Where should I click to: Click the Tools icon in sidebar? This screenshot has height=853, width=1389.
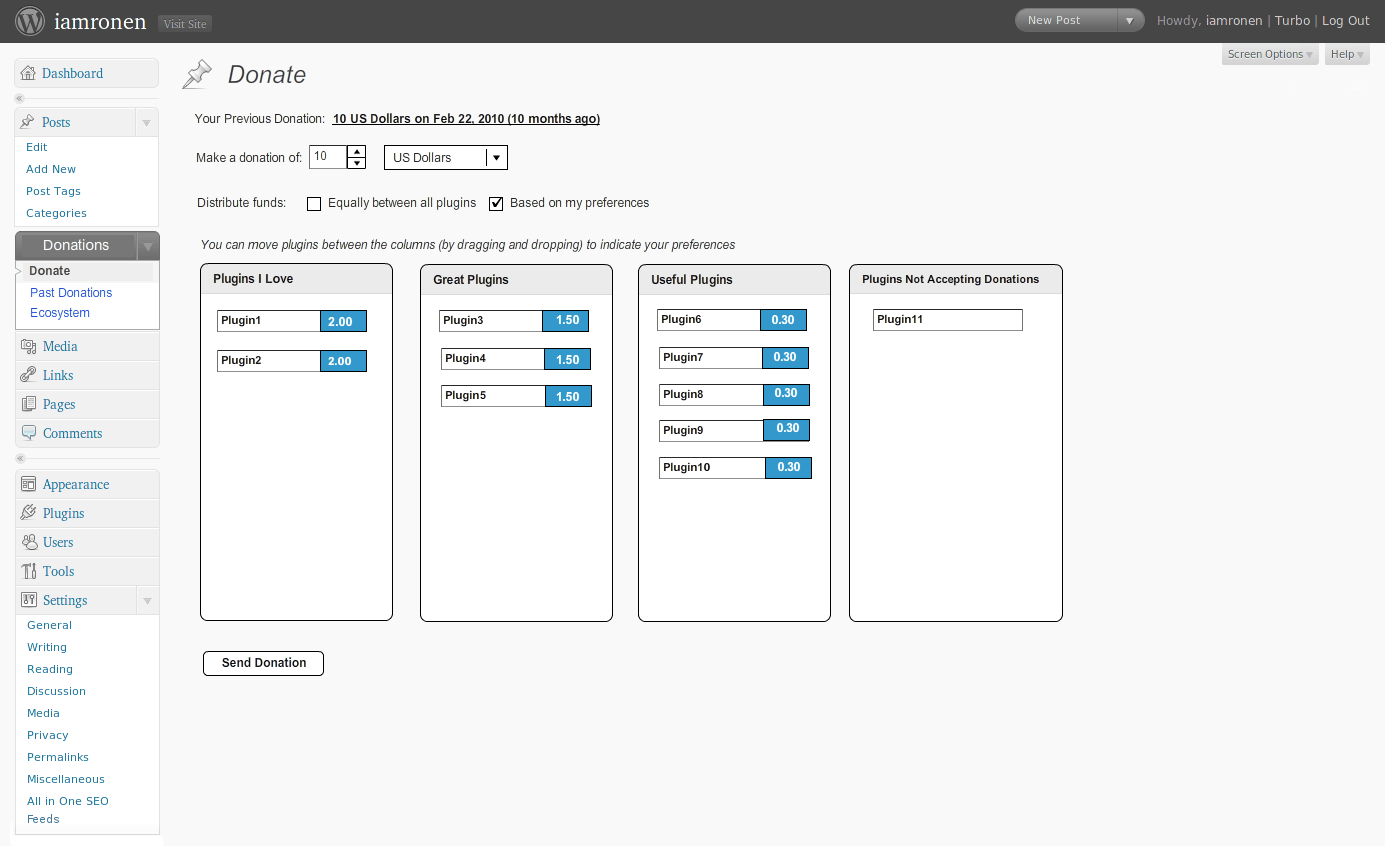click(x=28, y=571)
